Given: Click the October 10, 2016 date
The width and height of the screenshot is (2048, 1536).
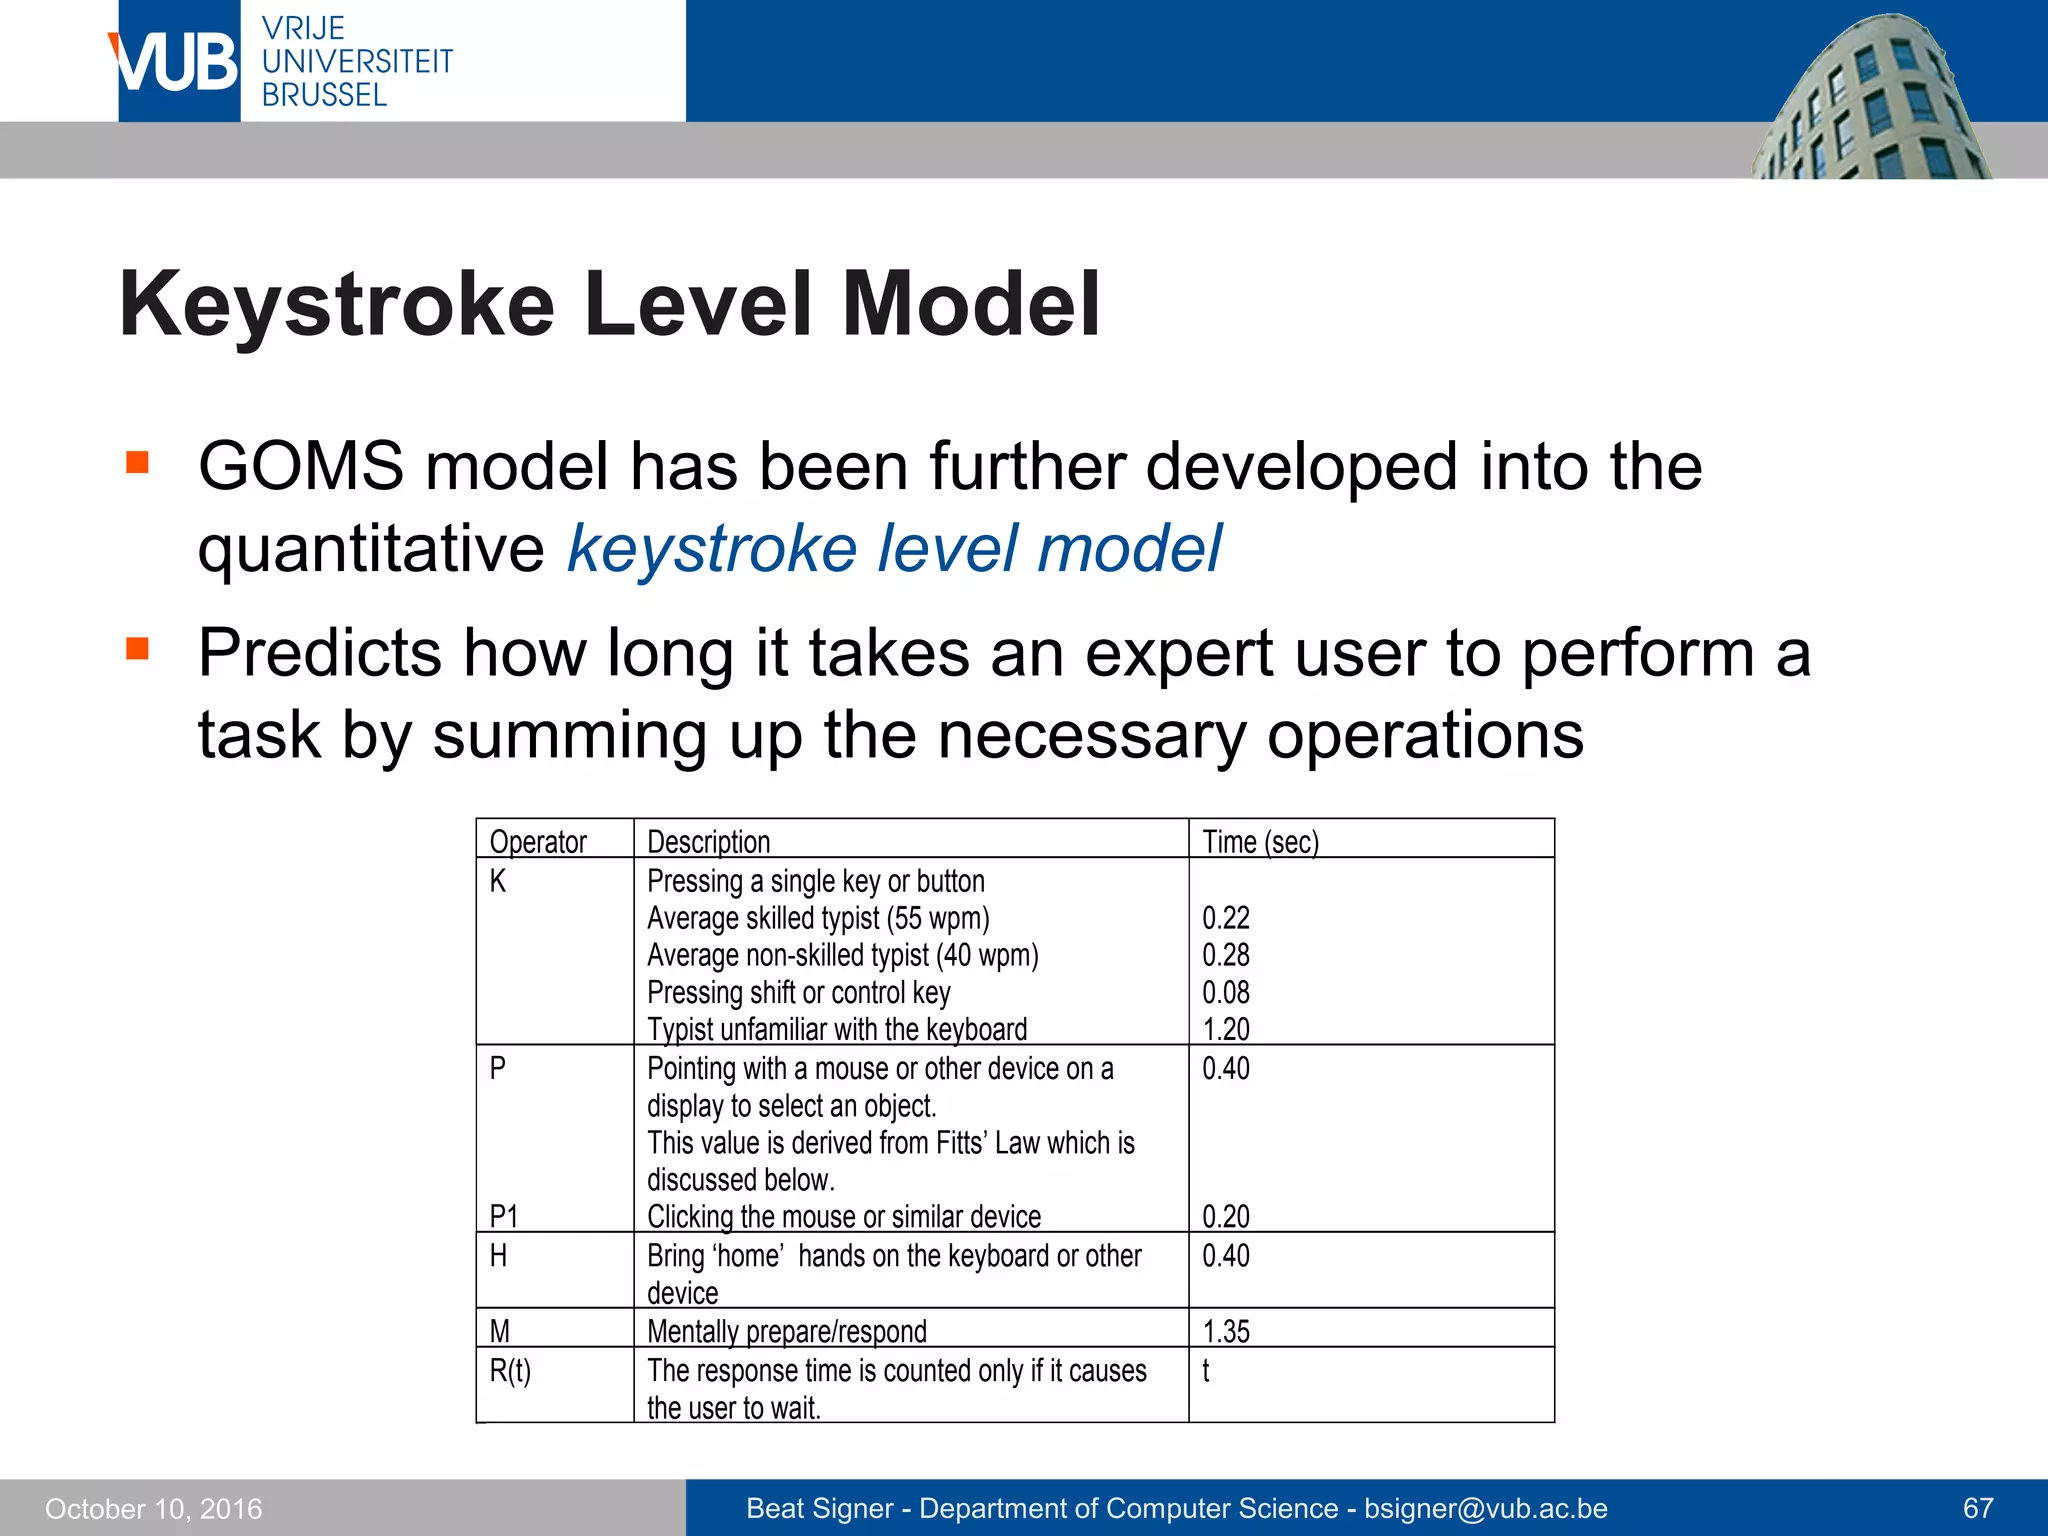Looking at the screenshot, I should [154, 1508].
